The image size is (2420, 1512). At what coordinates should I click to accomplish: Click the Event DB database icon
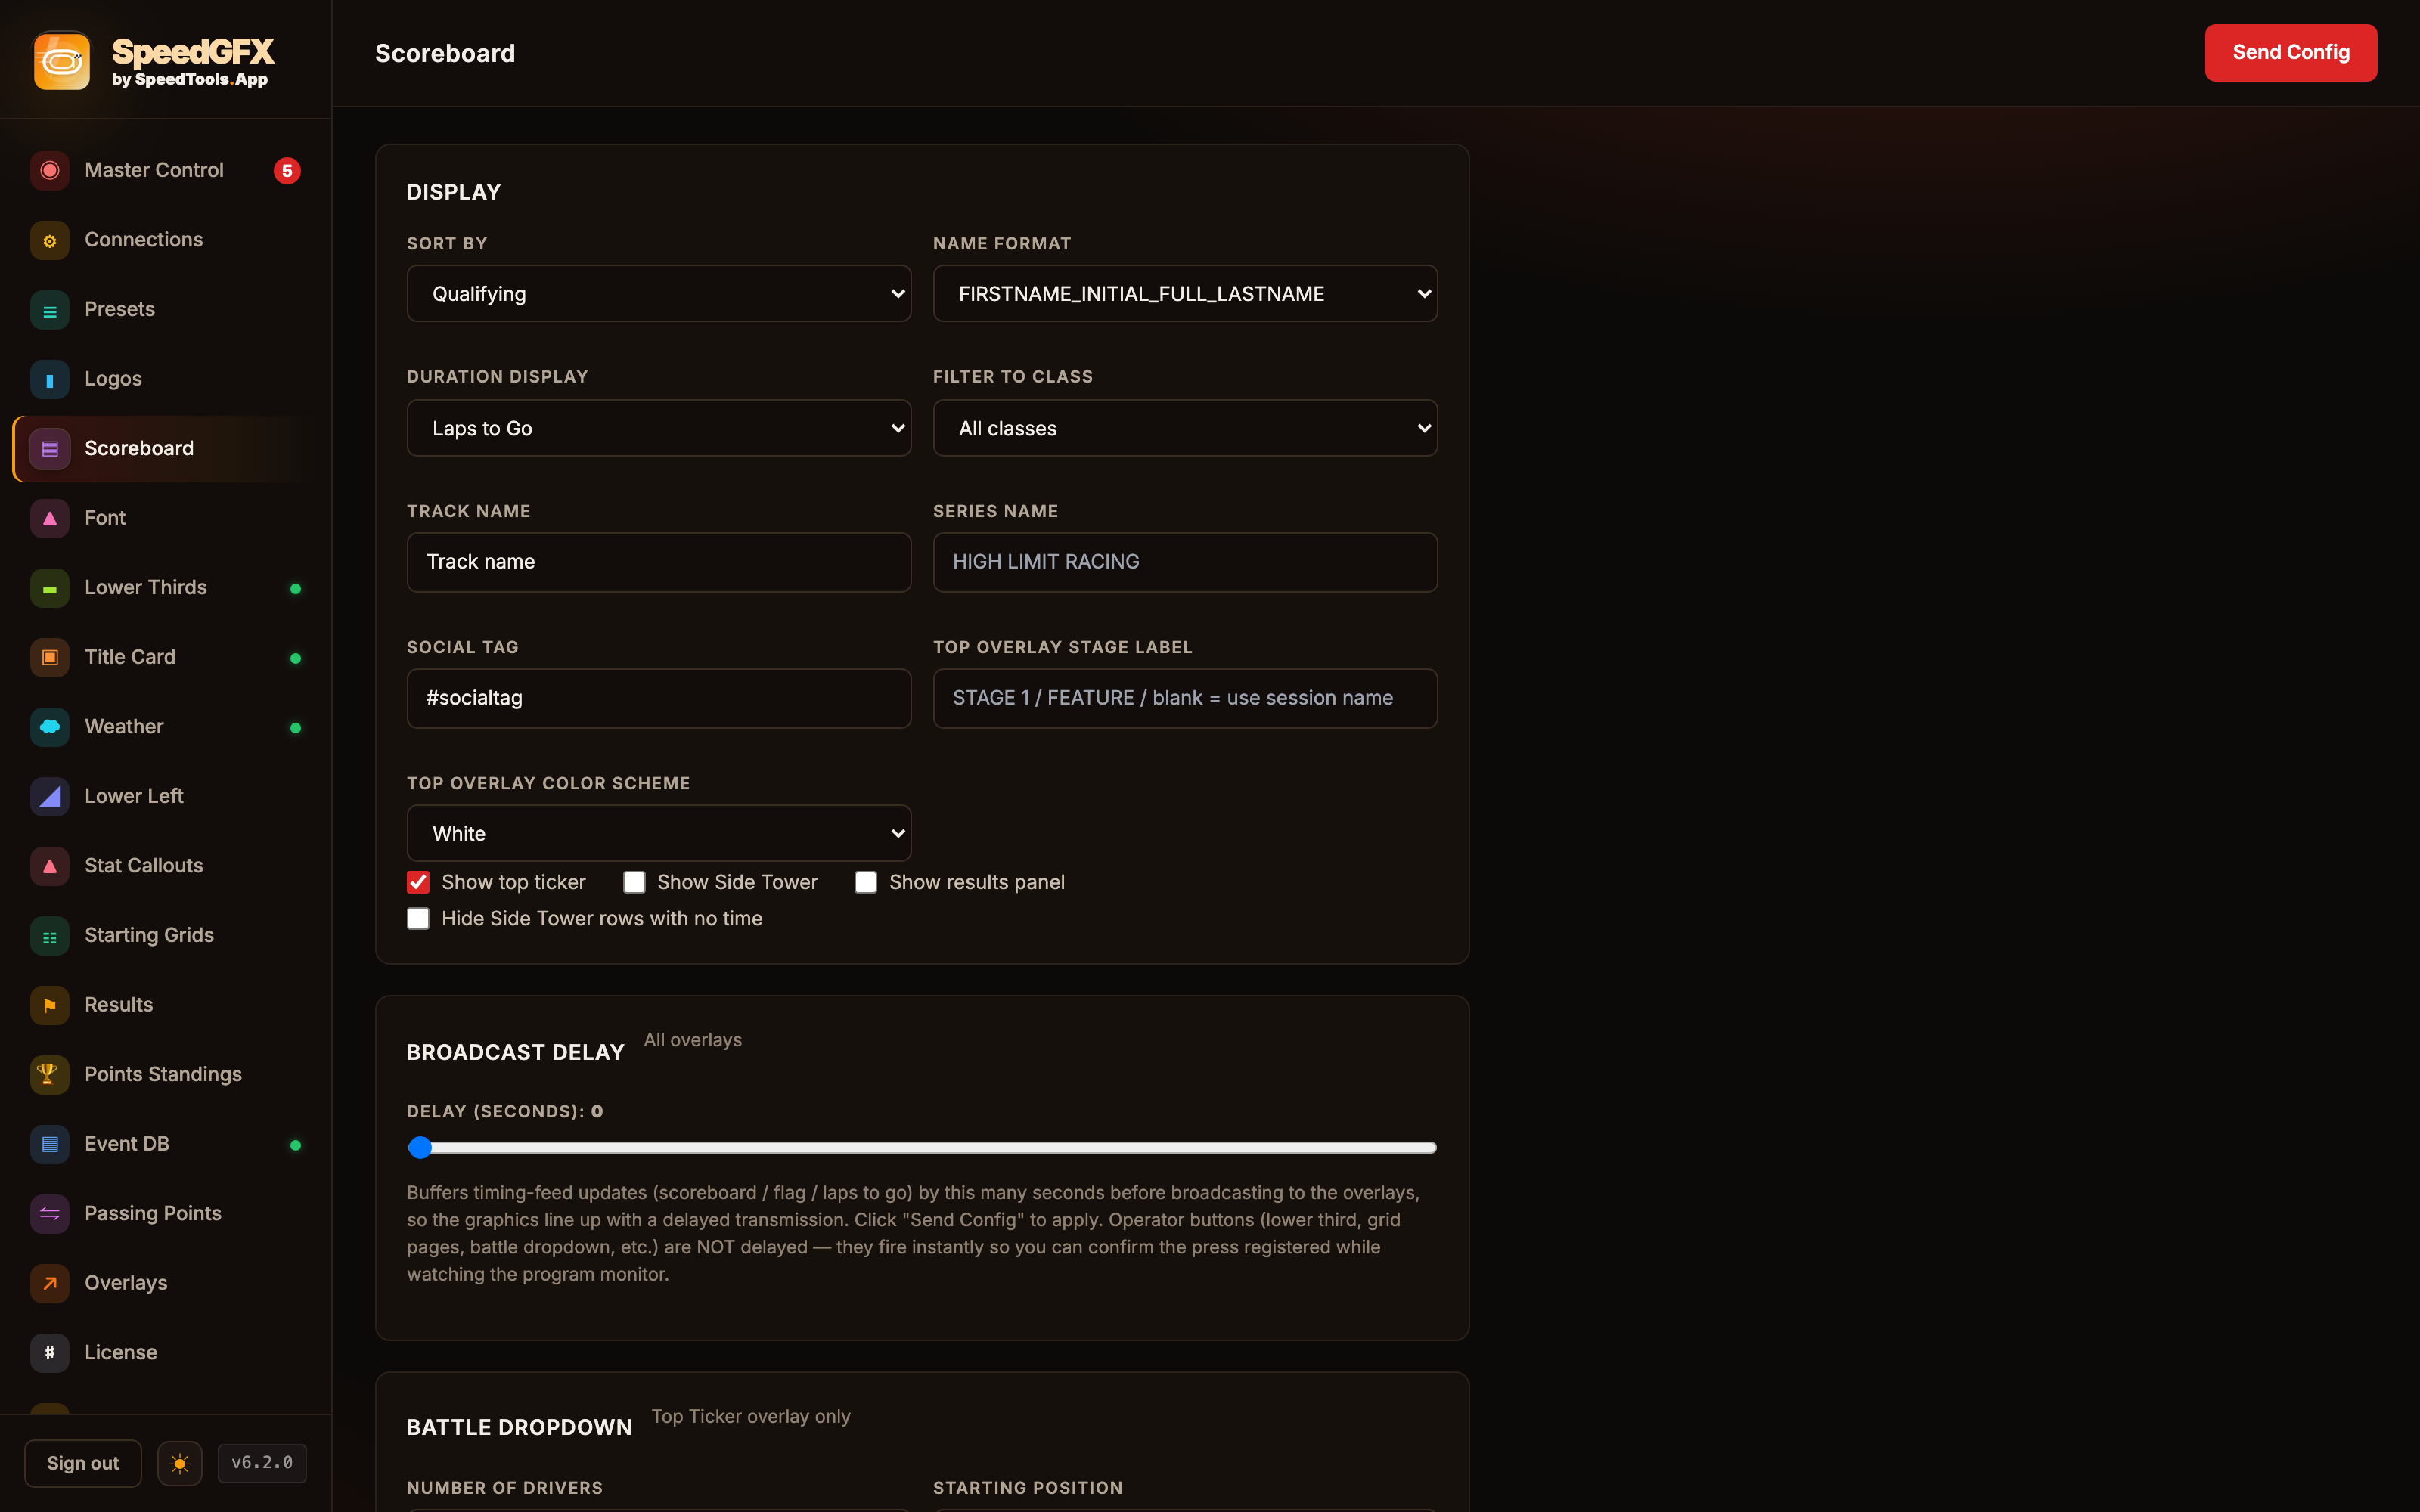point(50,1144)
